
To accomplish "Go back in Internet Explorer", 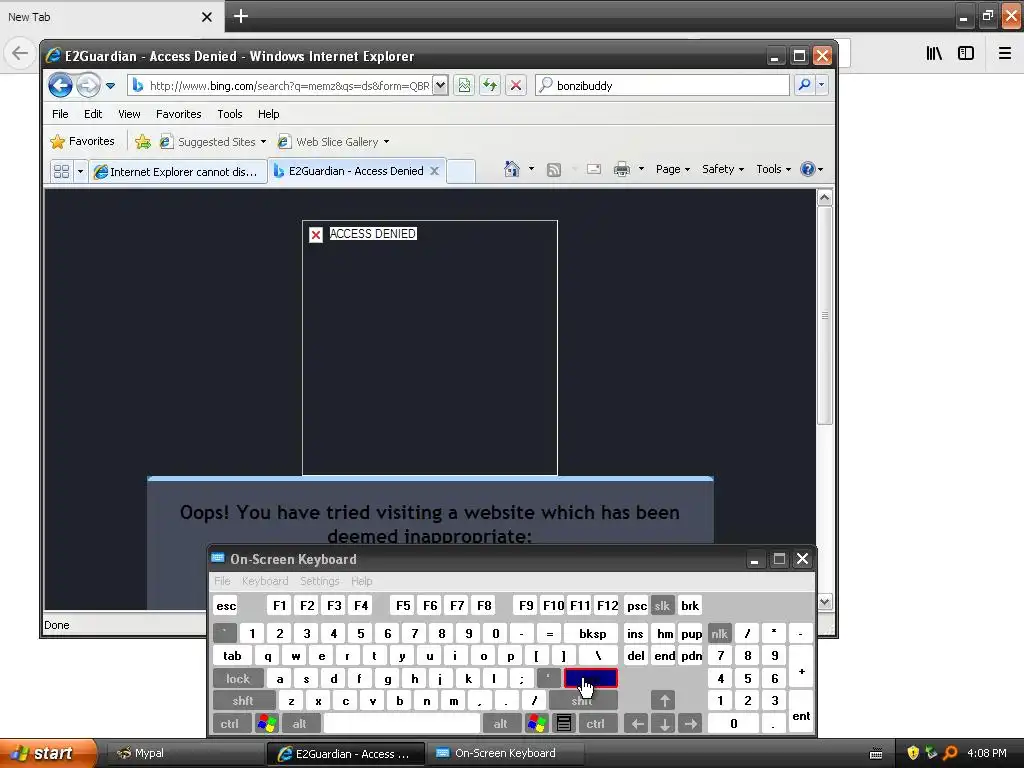I will click(x=60, y=85).
